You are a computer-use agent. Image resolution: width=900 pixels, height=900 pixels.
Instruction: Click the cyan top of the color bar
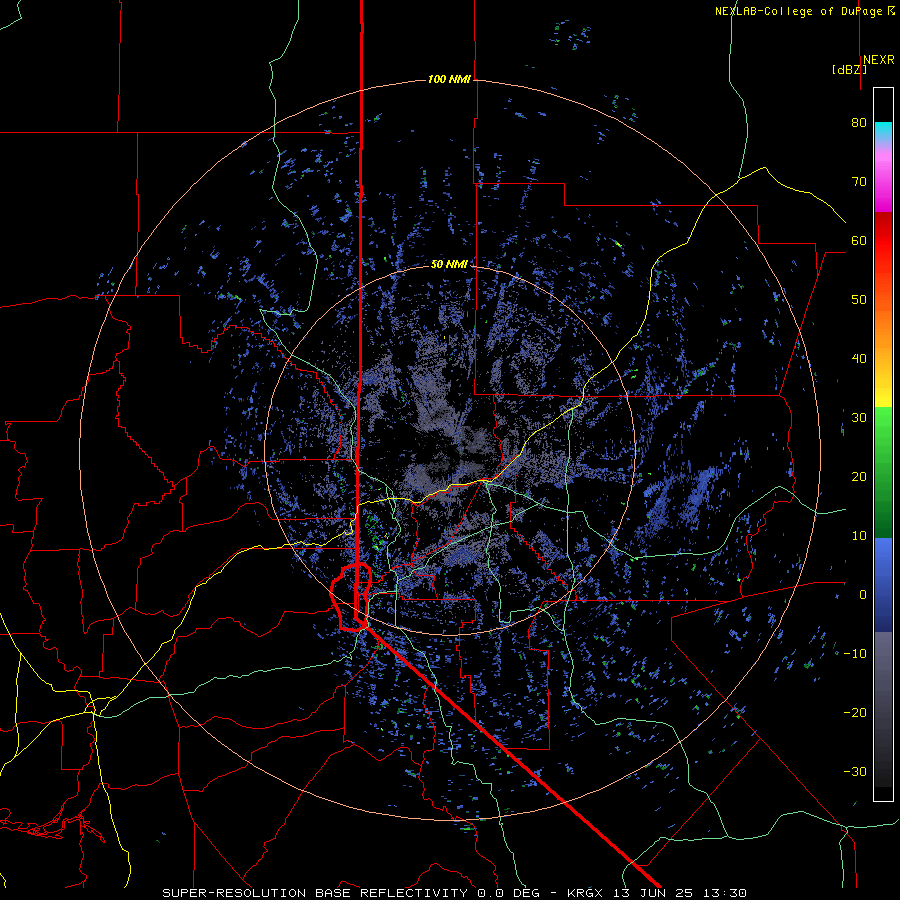(883, 129)
